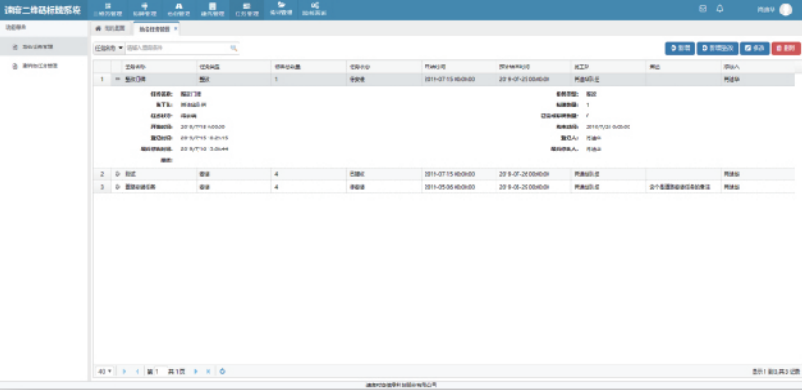The width and height of the screenshot is (802, 390).
Task: Go to first page using pagination arrow
Action: click(x=124, y=372)
